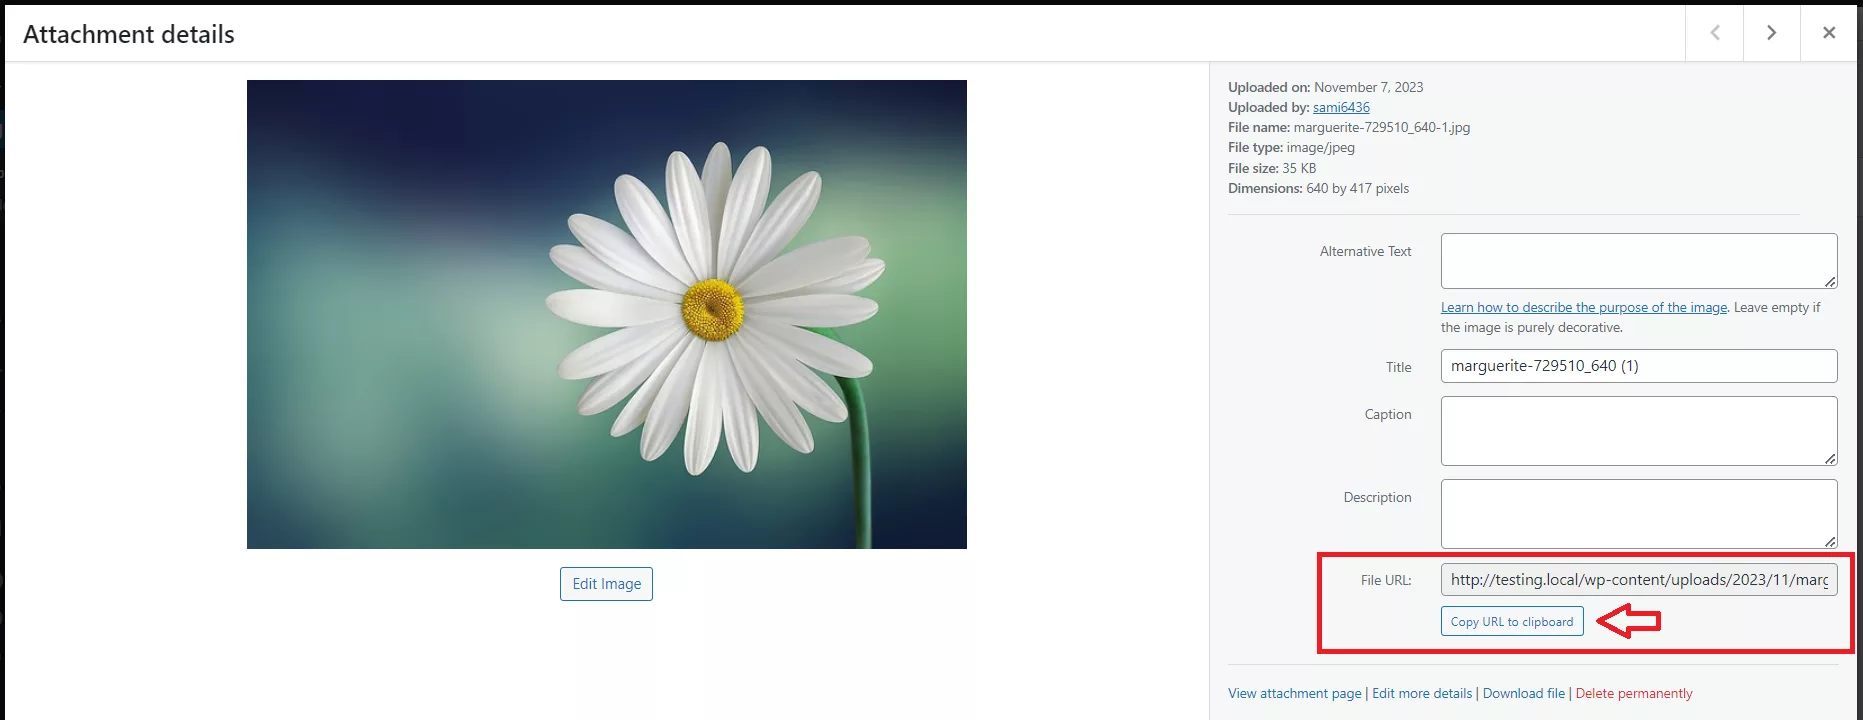Open 'Learn how to describe the purpose' link
1863x720 pixels.
pos(1584,307)
